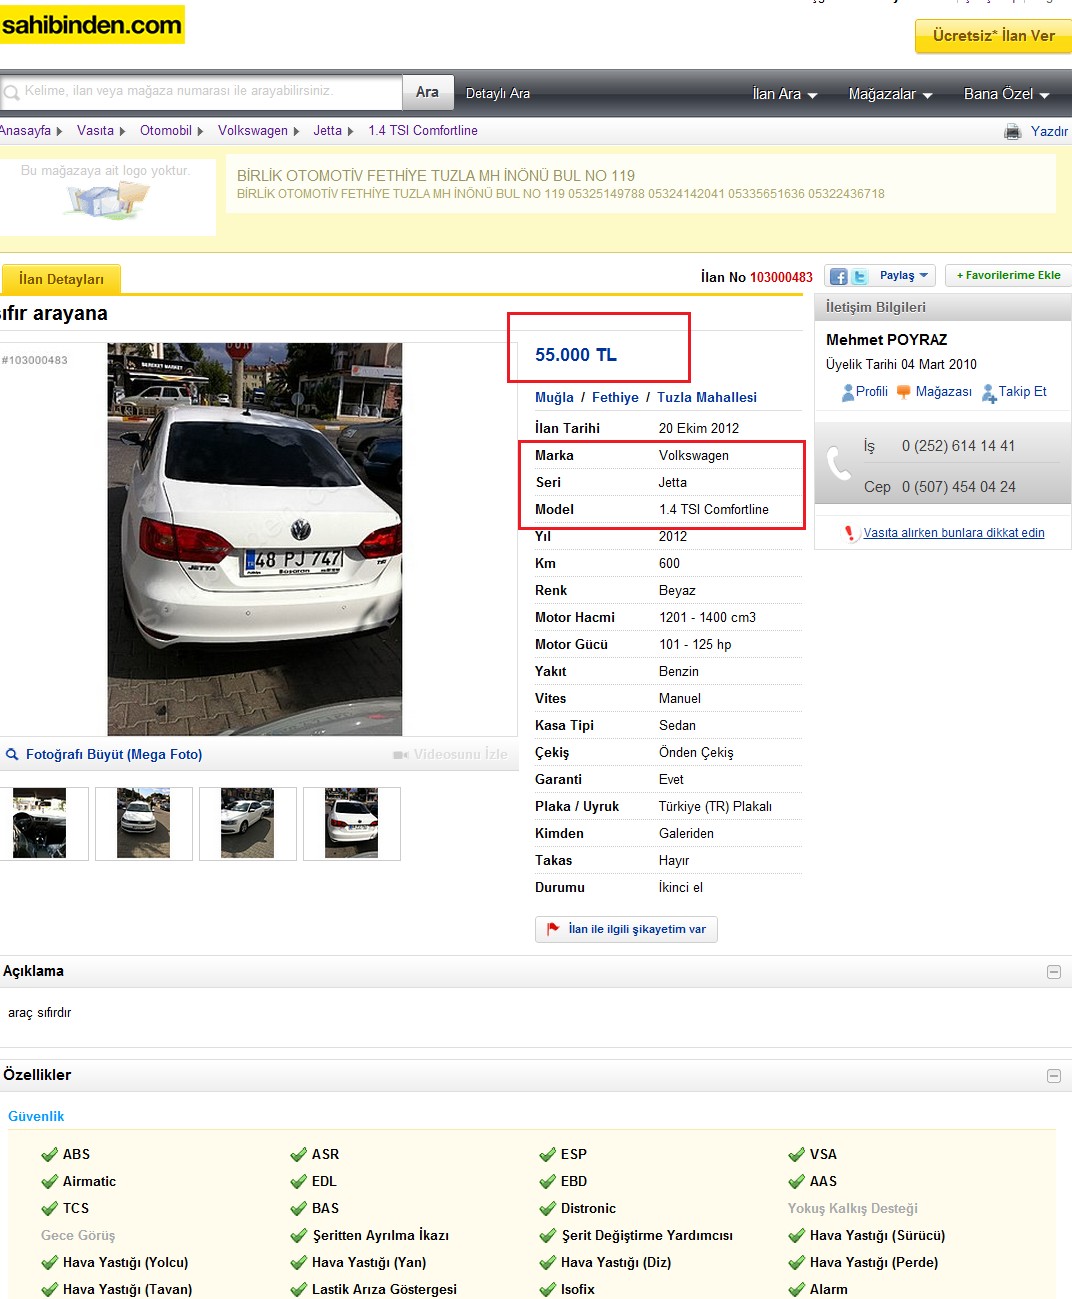
Task: Select the car interior thumbnail
Action: pyautogui.click(x=39, y=823)
